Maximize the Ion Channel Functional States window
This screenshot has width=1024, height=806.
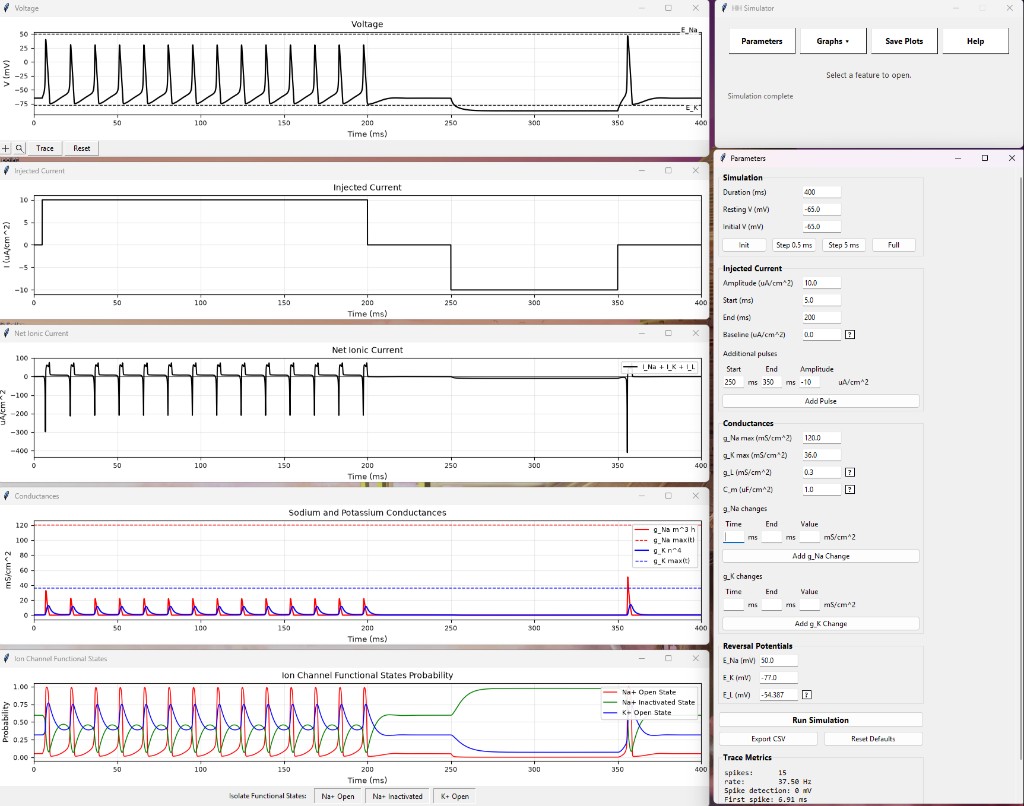pyautogui.click(x=668, y=658)
